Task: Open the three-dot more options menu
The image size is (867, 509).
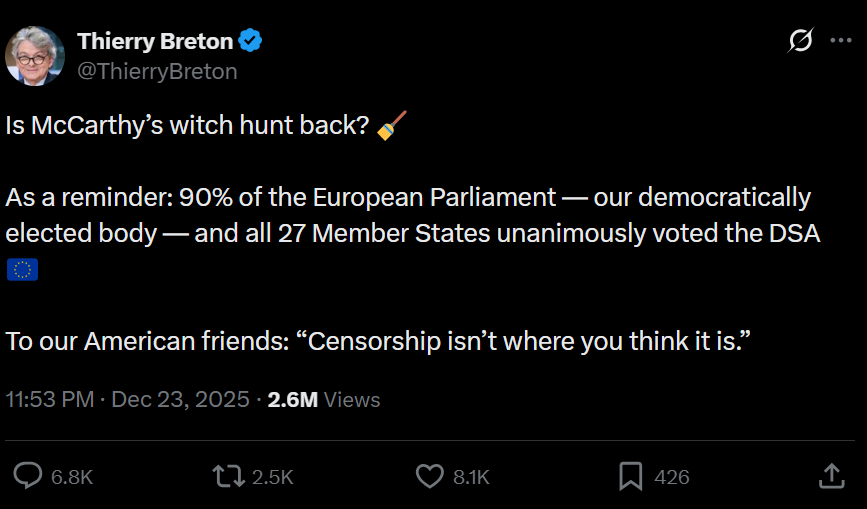Action: click(x=840, y=41)
